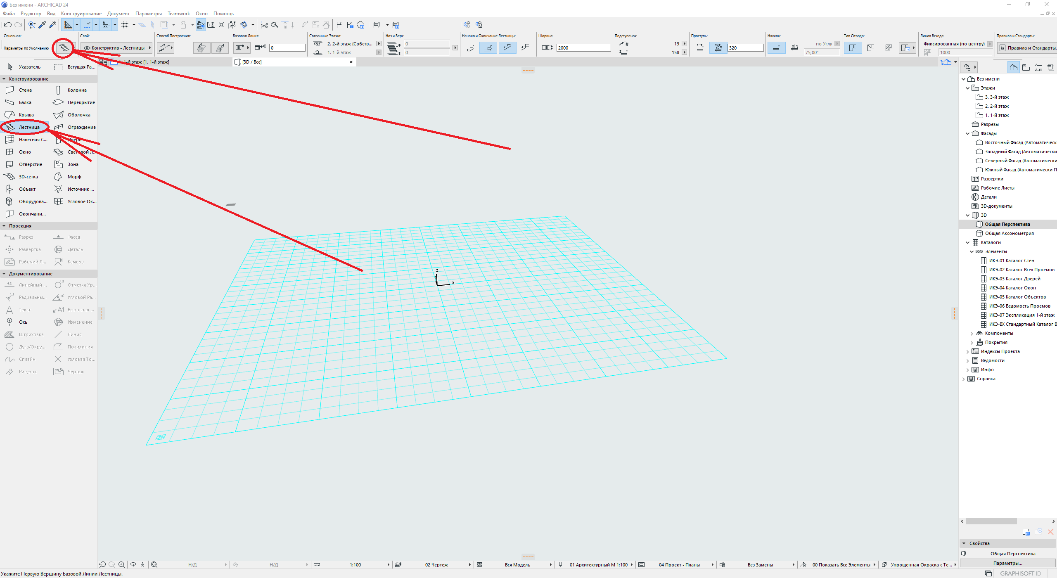This screenshot has height=578, width=1057.
Task: Toggle the grid snap button in toolbar
Action: [x=125, y=25]
